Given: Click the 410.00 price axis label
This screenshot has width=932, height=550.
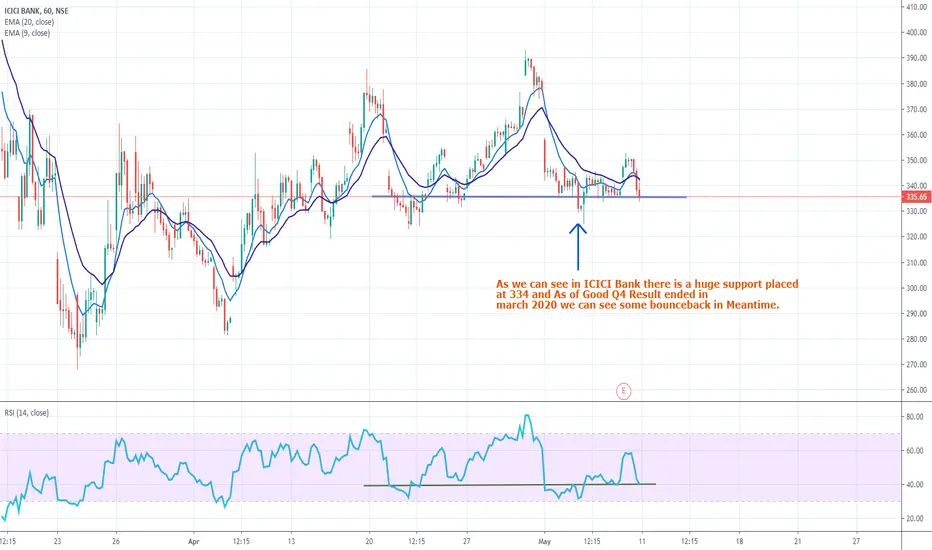Looking at the screenshot, I should pos(916,7).
